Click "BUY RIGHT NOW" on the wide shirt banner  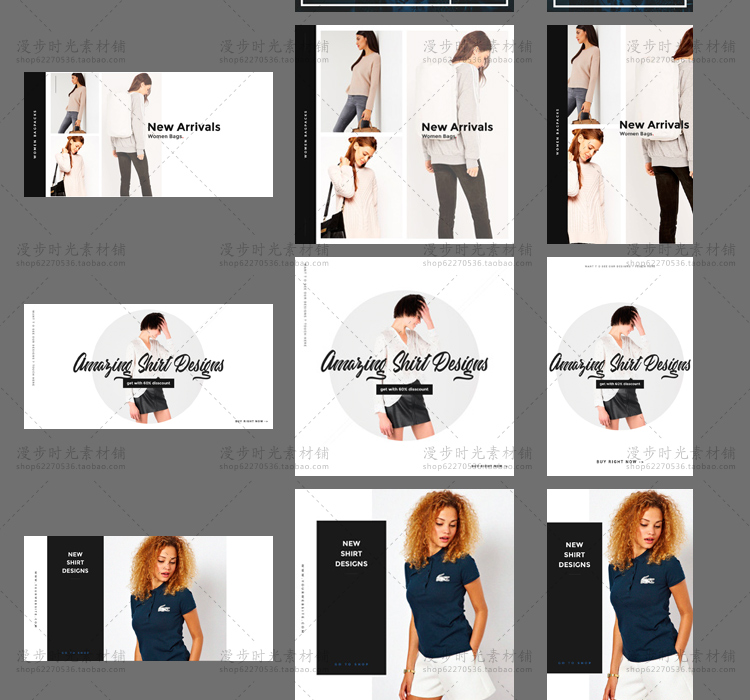[x=252, y=421]
